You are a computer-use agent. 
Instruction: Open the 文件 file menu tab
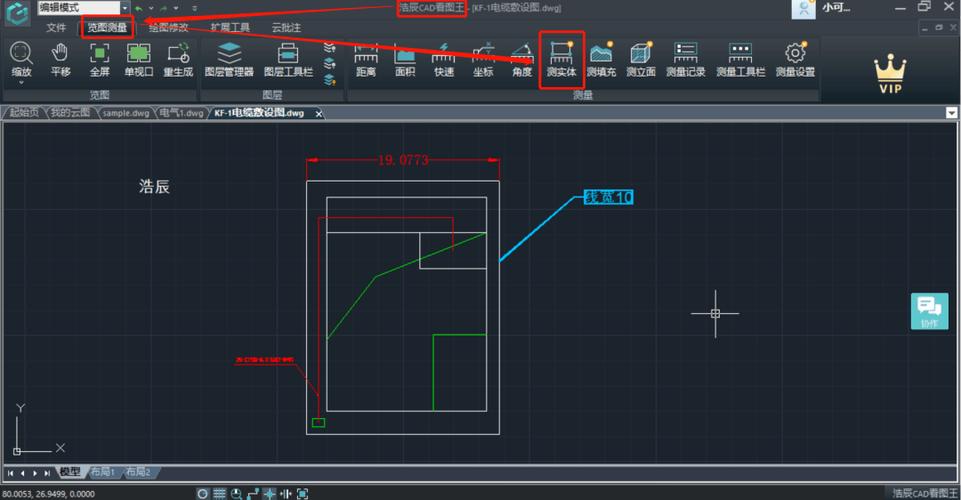coord(56,28)
